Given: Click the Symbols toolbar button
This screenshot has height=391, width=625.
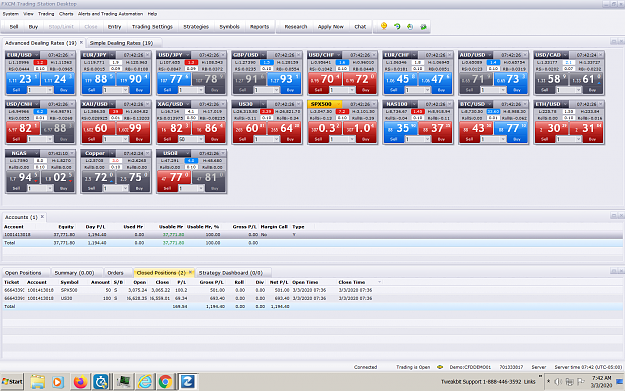Looking at the screenshot, I should click(x=230, y=27).
